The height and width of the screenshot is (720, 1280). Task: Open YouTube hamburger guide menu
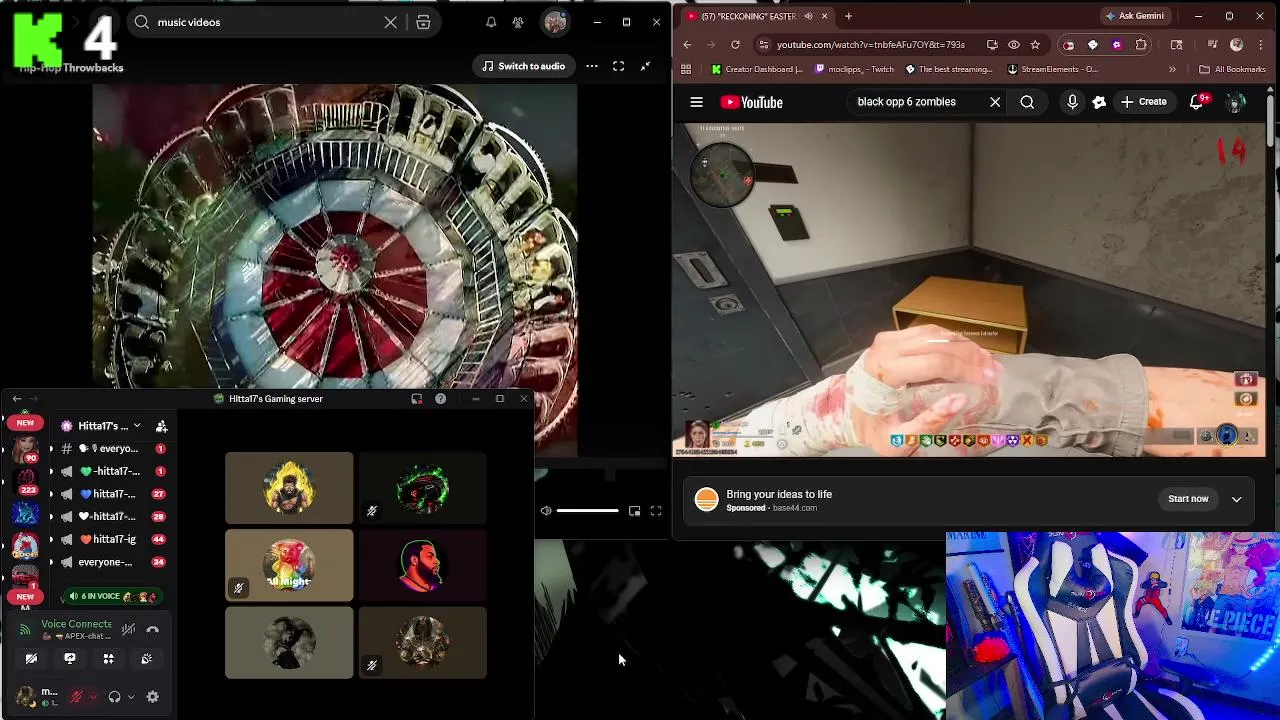(697, 102)
